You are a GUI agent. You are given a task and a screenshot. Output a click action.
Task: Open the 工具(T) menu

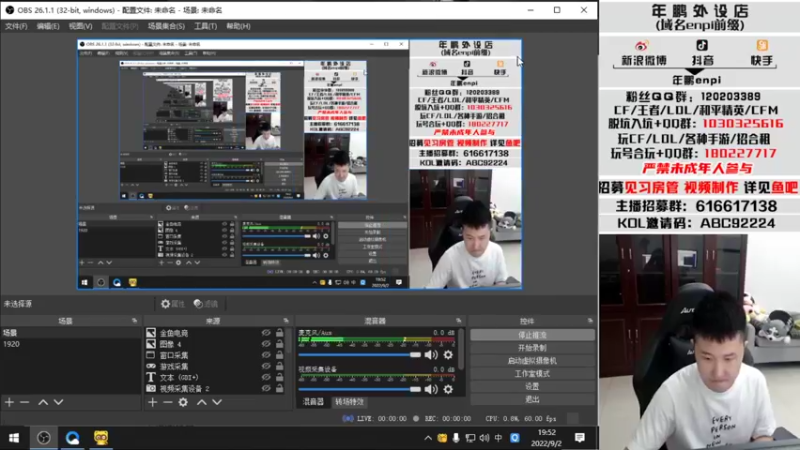205,26
